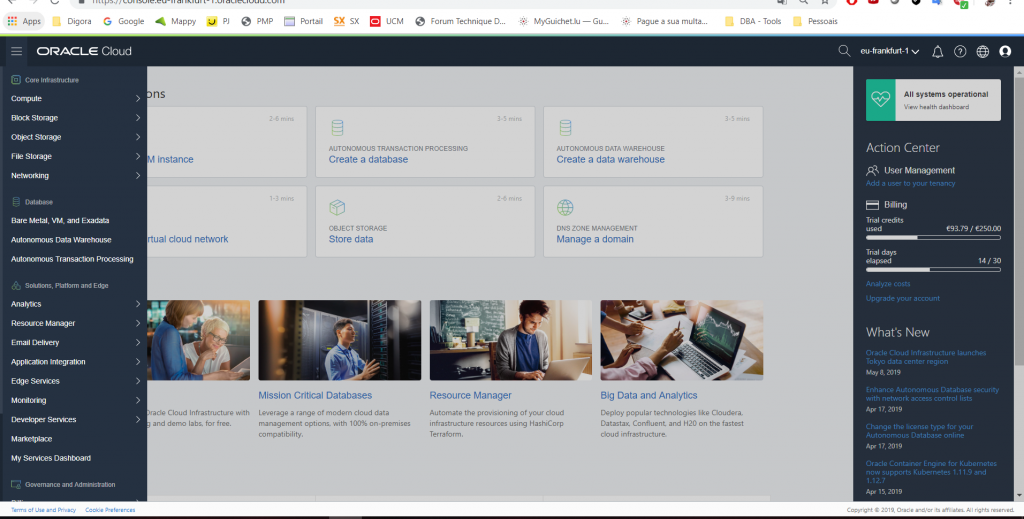Open the Pessoais bookmark folder
Image resolution: width=1024 pixels, height=519 pixels.
coord(815,21)
